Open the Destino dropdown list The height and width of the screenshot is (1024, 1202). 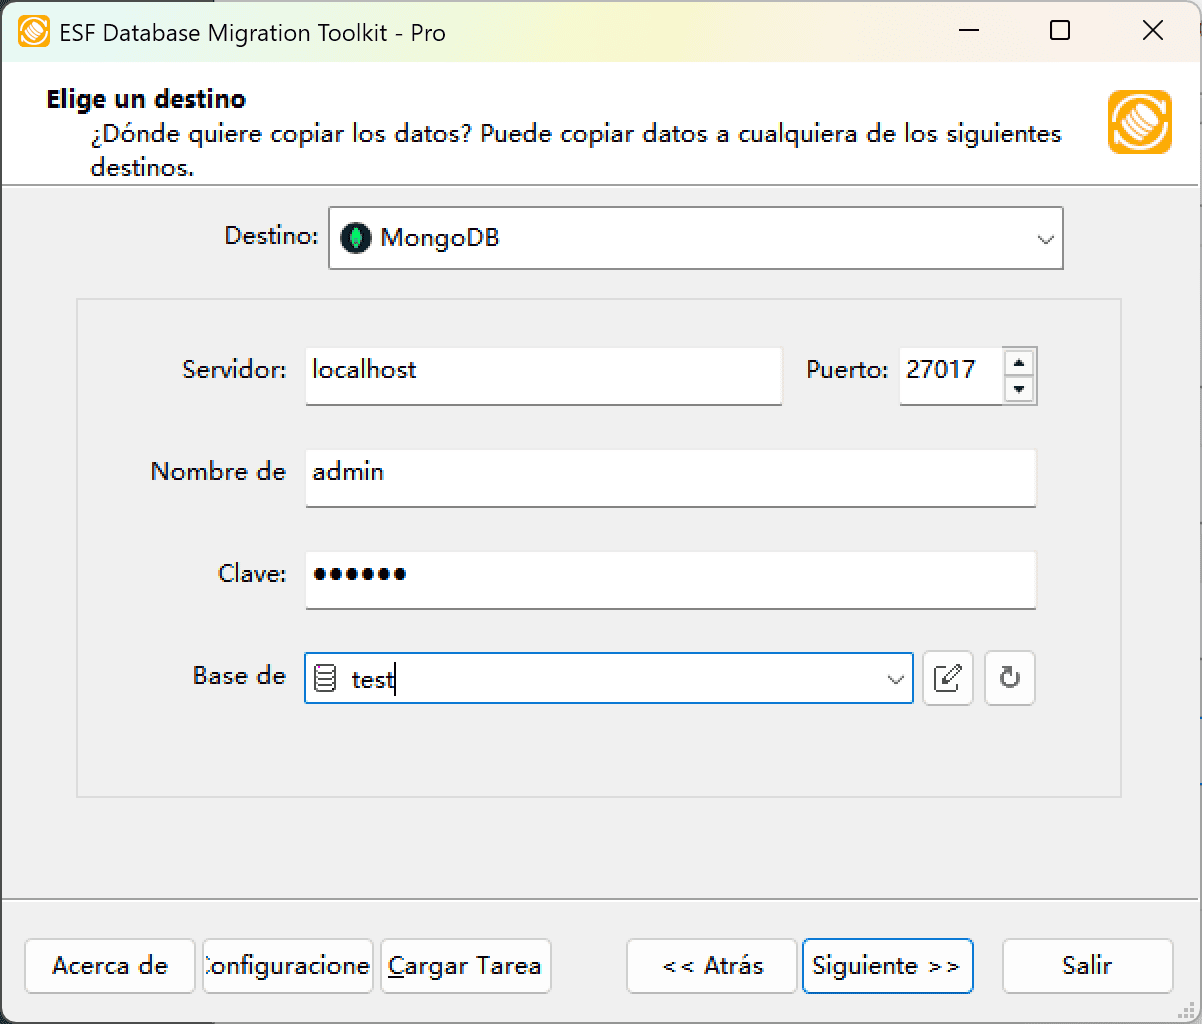[x=1046, y=238]
